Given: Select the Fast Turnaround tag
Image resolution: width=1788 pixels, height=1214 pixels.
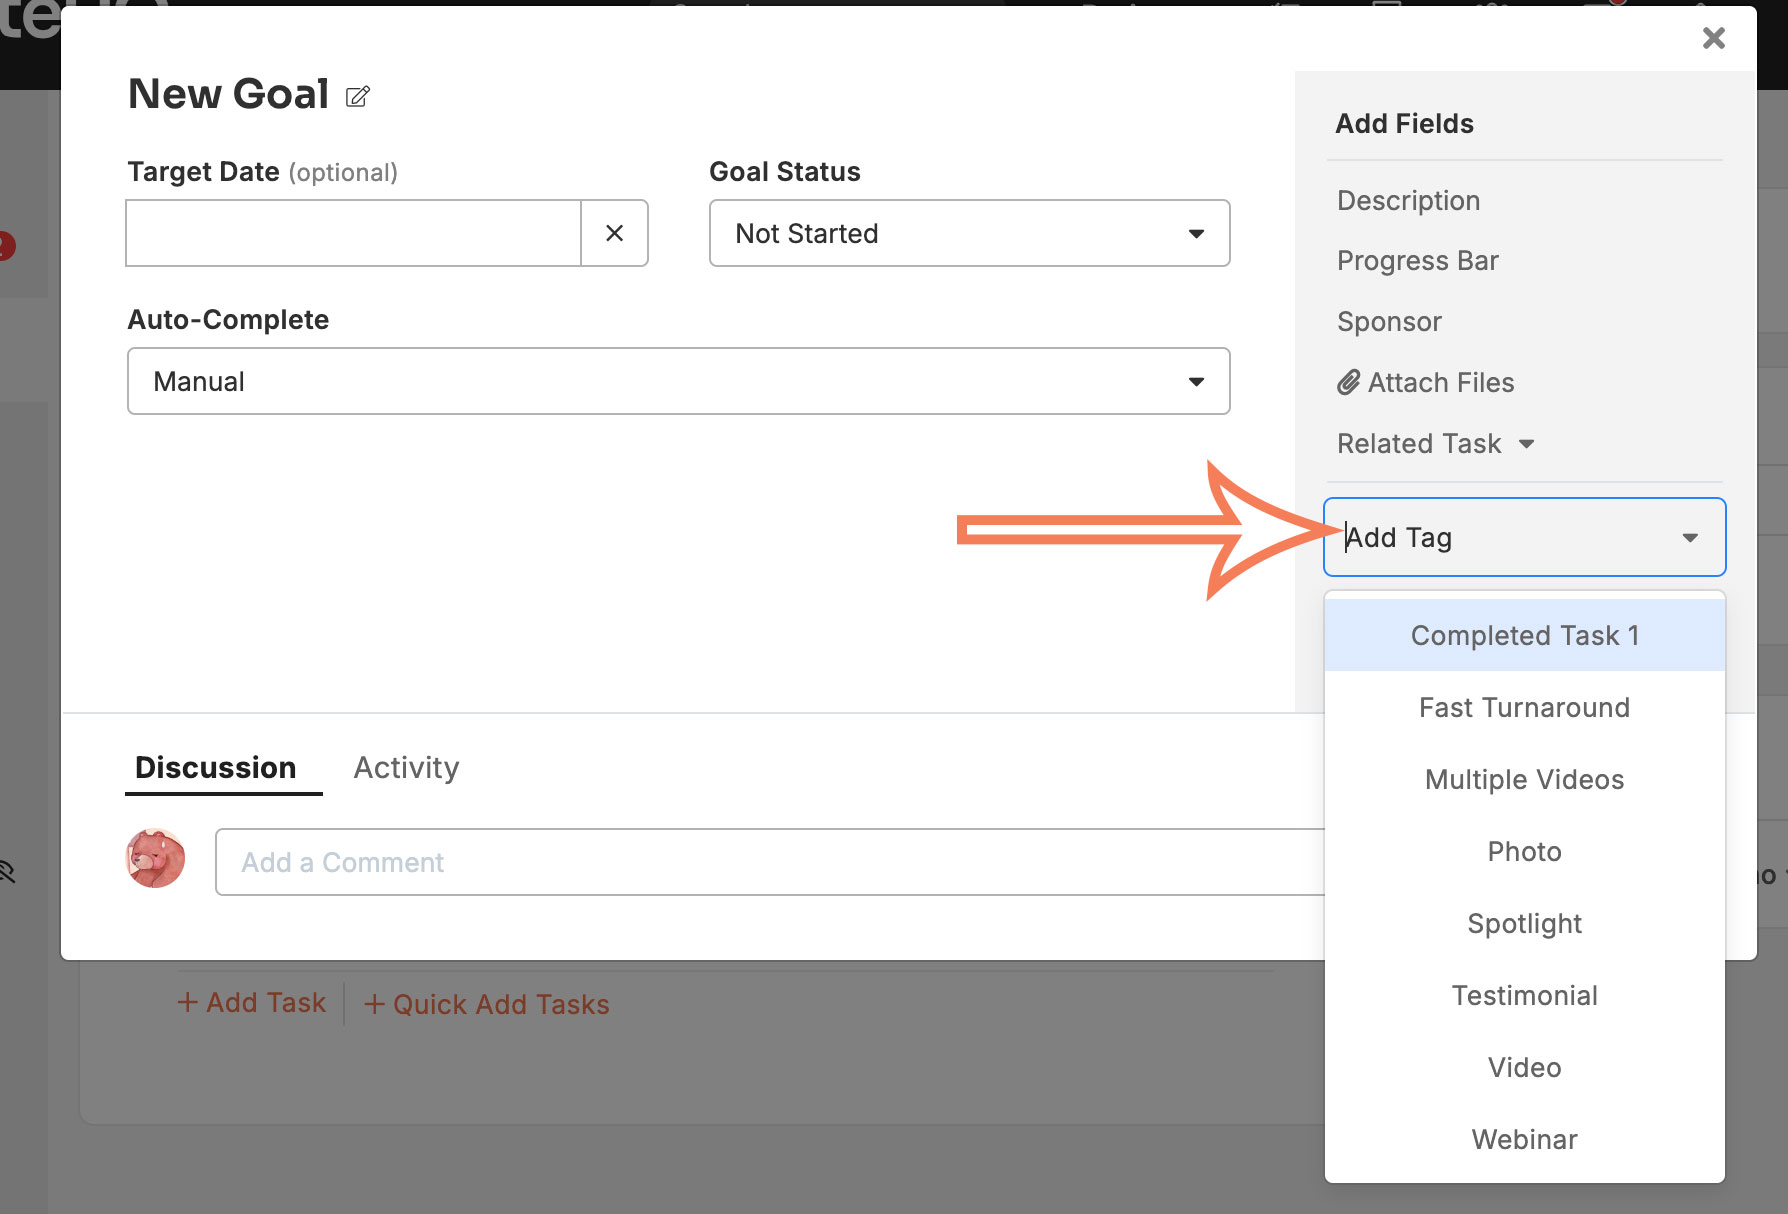Looking at the screenshot, I should pos(1524,707).
